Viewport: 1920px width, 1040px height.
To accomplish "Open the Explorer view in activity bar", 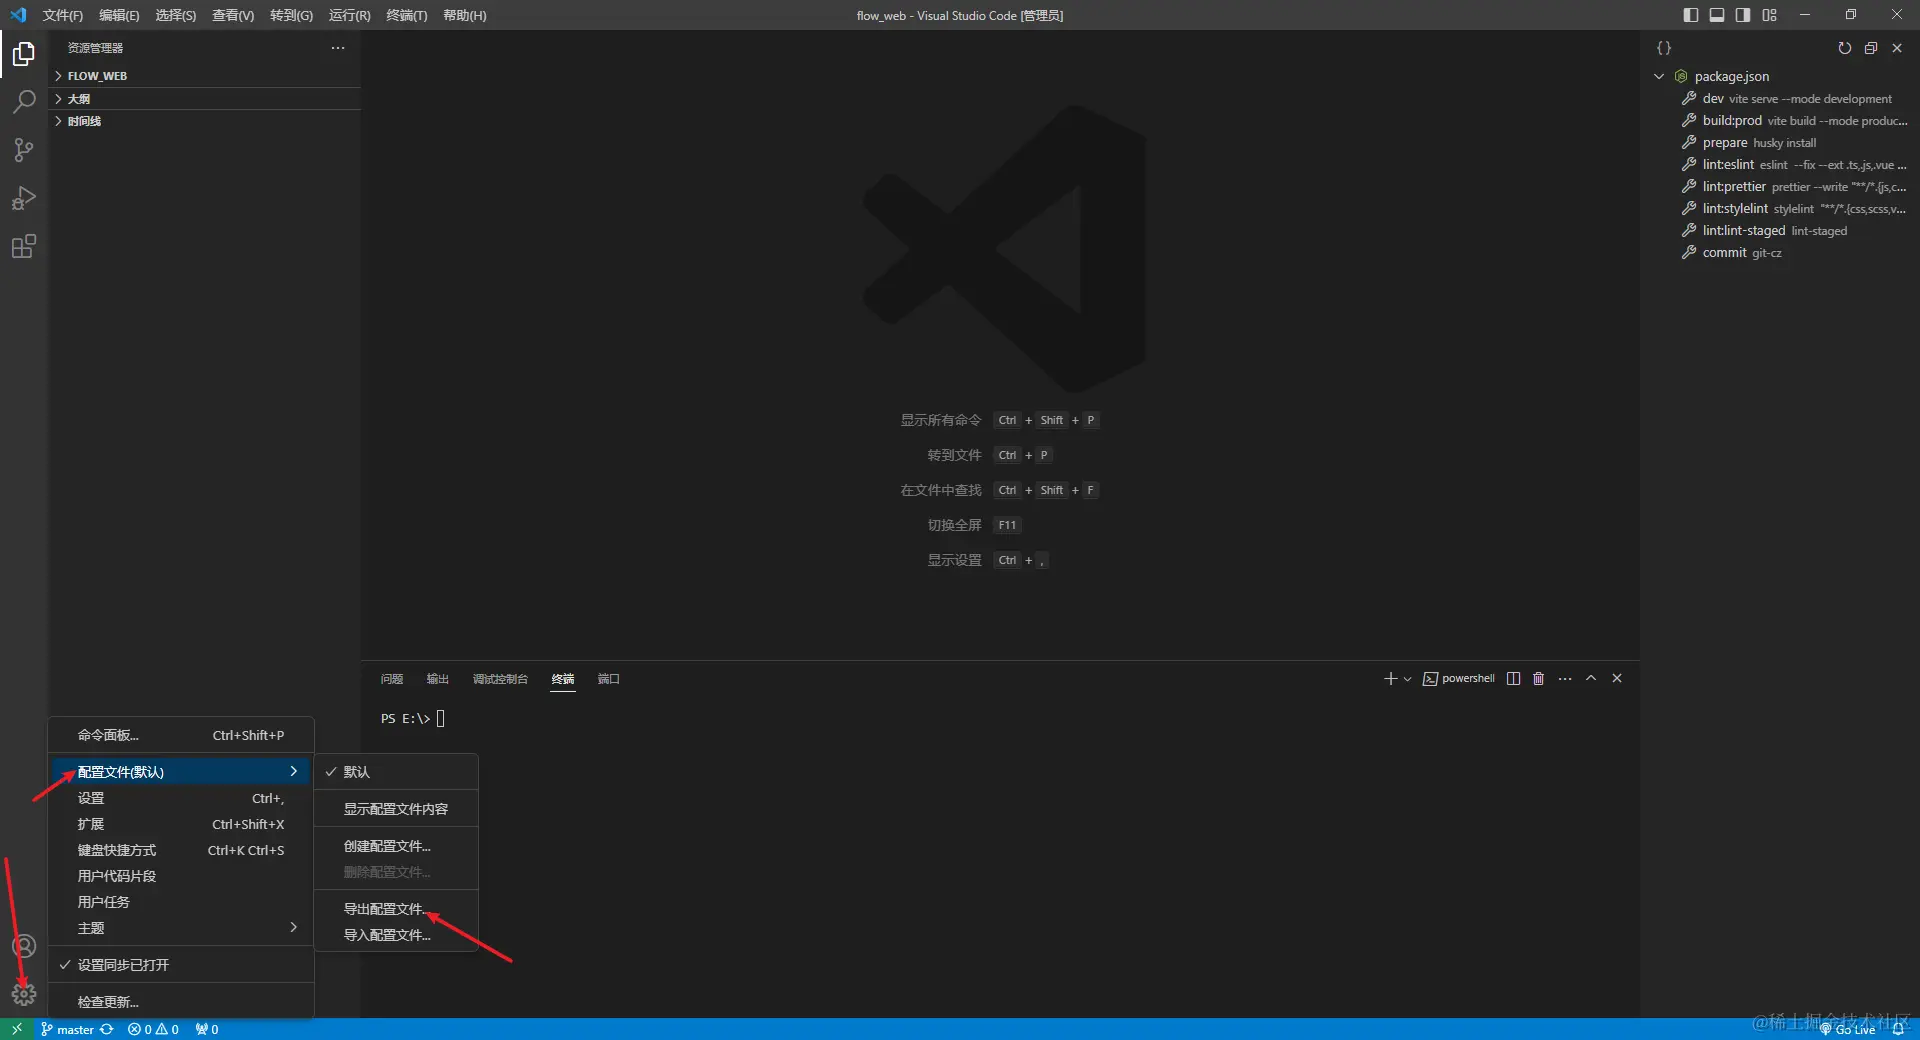I will (24, 54).
